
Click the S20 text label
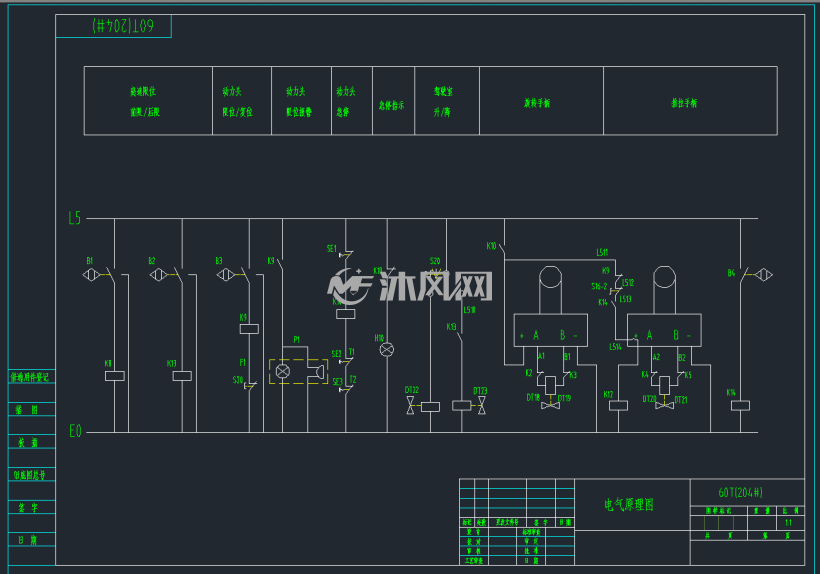[x=435, y=260]
